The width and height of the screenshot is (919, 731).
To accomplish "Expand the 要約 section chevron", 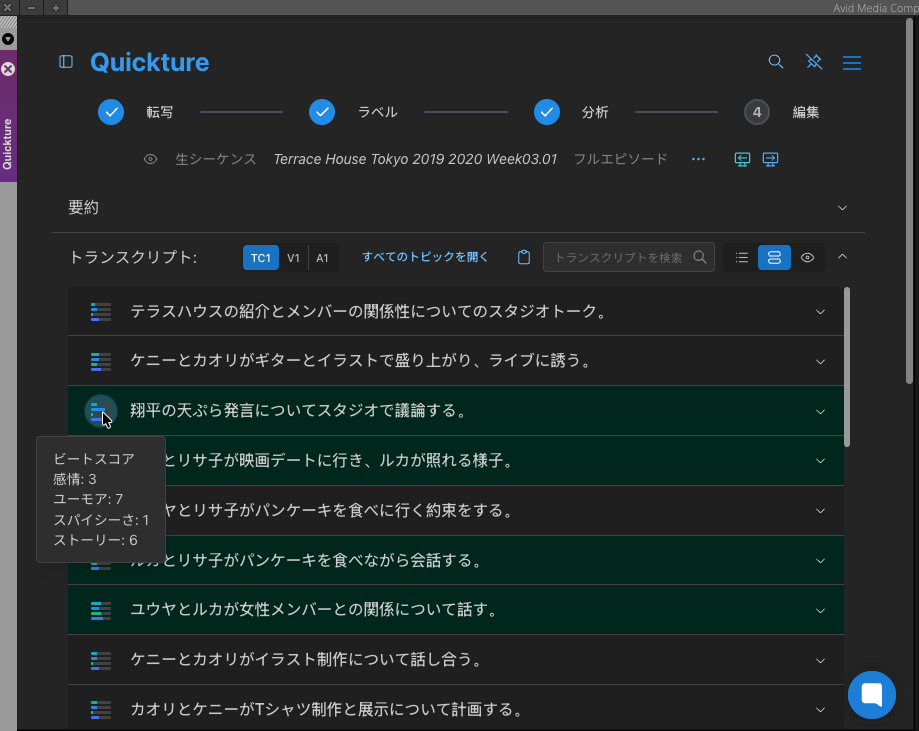I will click(842, 208).
